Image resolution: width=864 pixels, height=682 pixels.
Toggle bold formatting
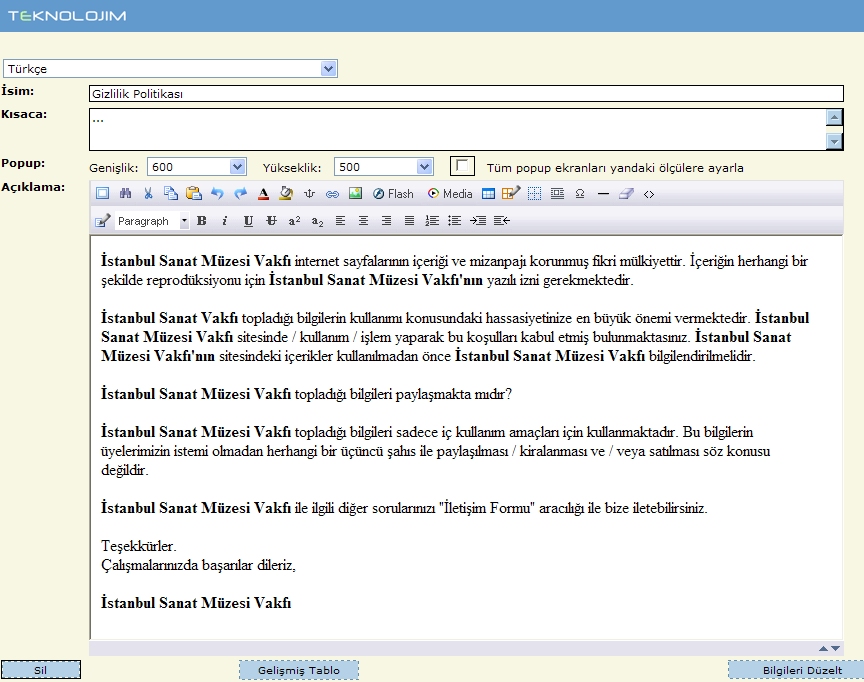click(x=202, y=220)
